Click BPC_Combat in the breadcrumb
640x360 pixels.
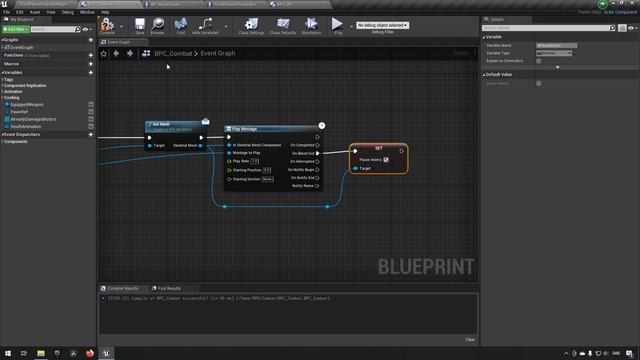(173, 53)
